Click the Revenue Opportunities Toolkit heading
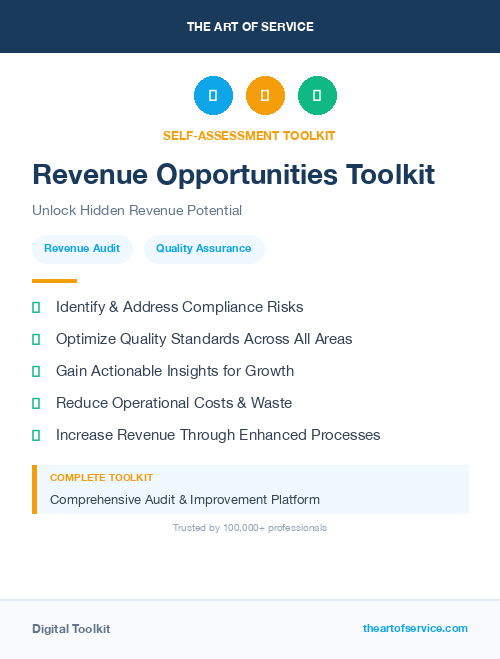Screen dimensions: 500x659 234,174
